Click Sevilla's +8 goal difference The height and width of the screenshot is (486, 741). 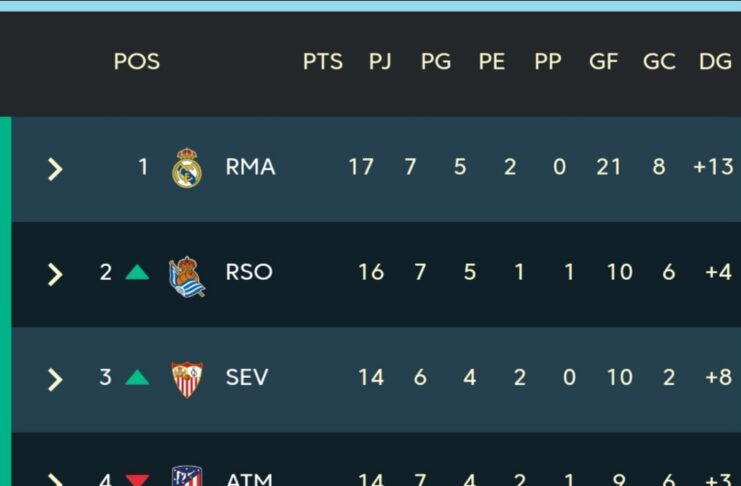[x=718, y=378]
